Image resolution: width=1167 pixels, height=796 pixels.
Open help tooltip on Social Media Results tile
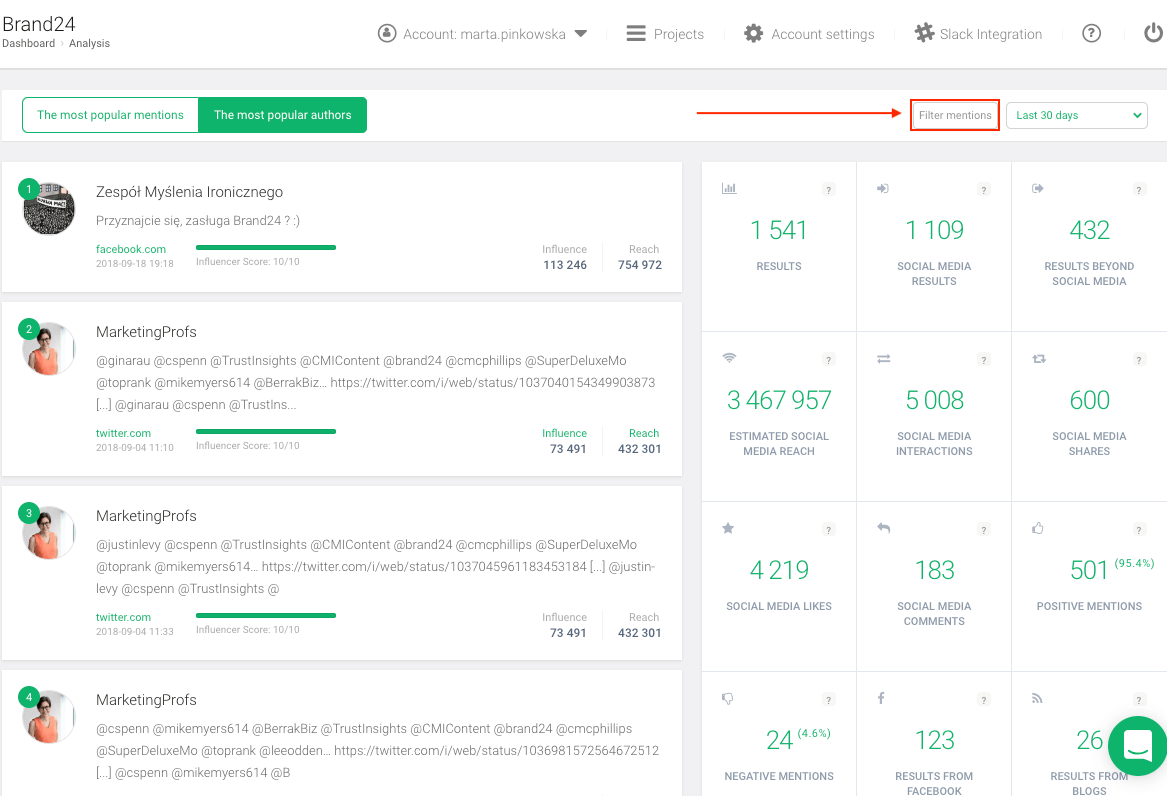984,190
